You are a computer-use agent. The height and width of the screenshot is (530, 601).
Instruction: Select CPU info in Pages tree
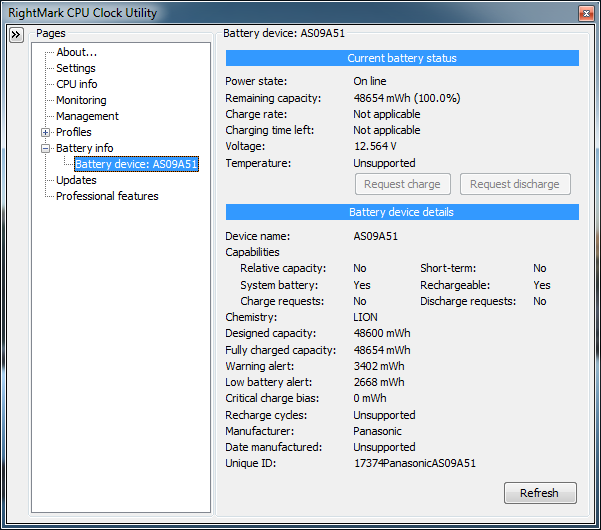pos(77,84)
